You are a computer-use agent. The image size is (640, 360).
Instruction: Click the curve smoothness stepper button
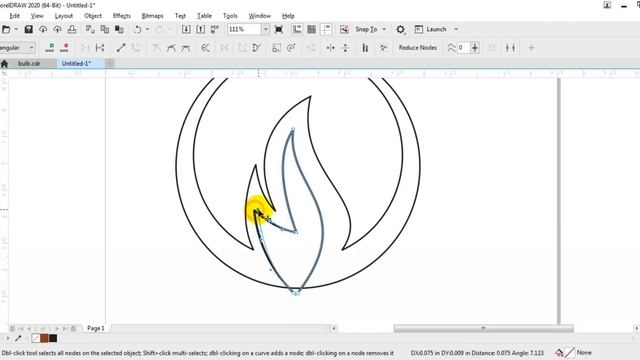click(475, 48)
